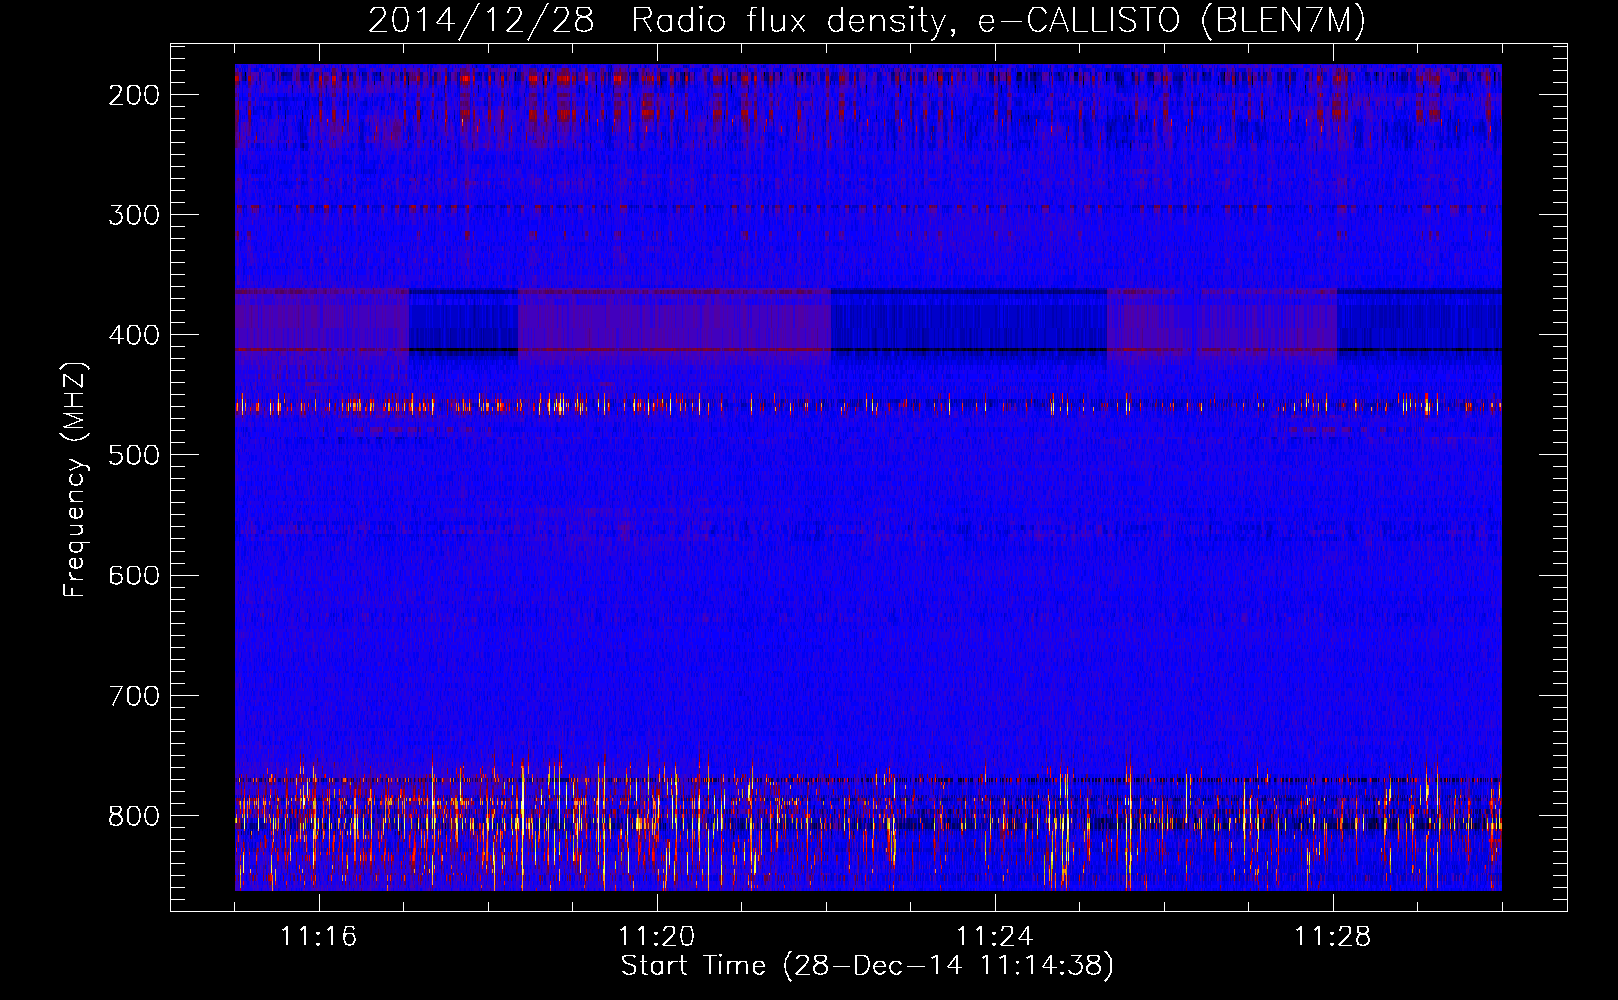Click the 11:28 time tick label
1618x1000 pixels.
point(1333,937)
